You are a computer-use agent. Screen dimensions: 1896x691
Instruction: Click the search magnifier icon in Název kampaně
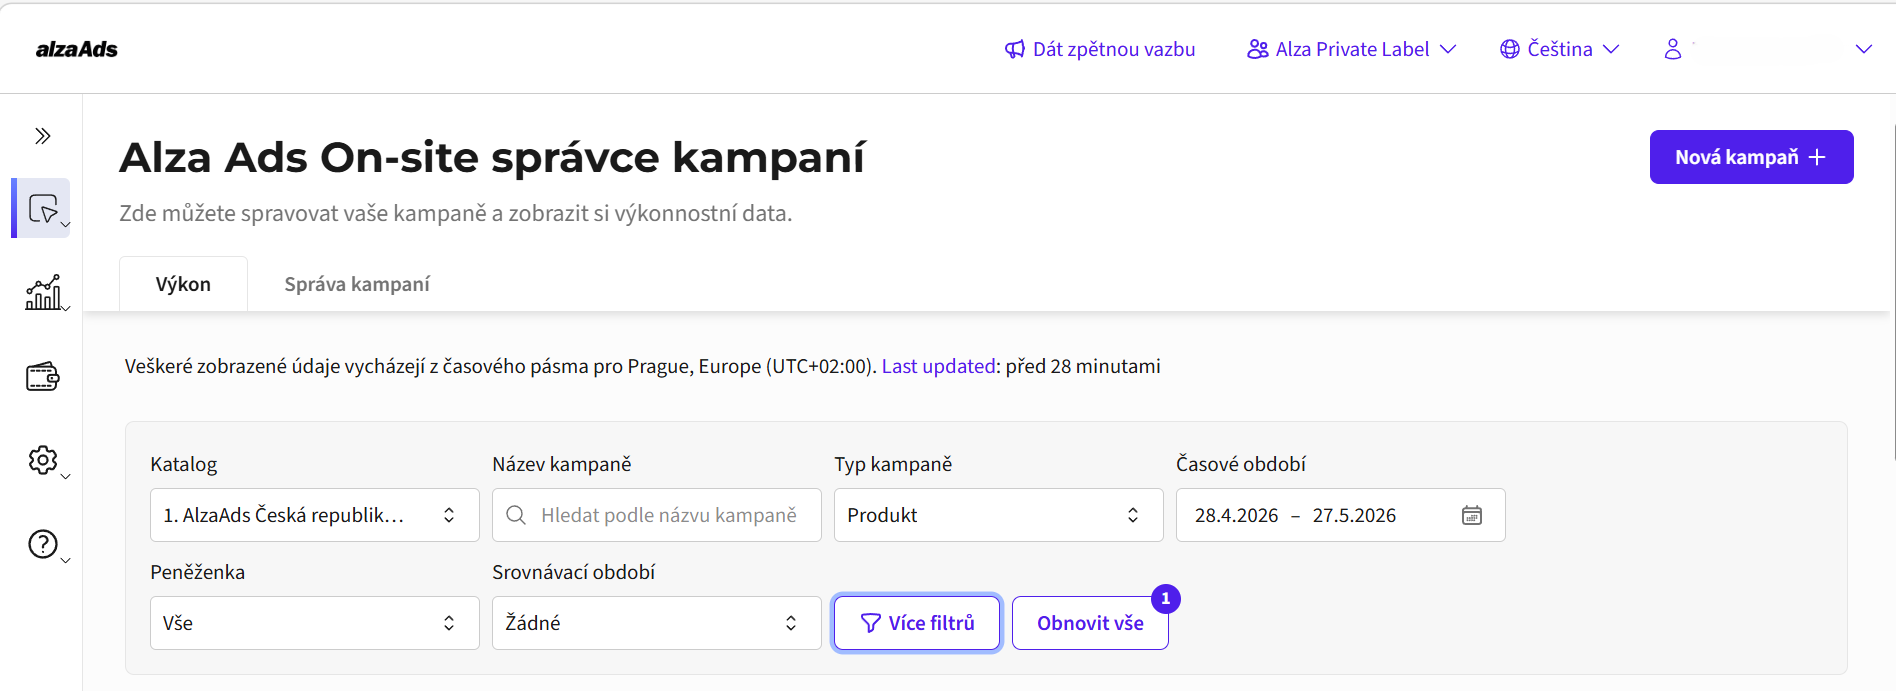pyautogui.click(x=516, y=515)
